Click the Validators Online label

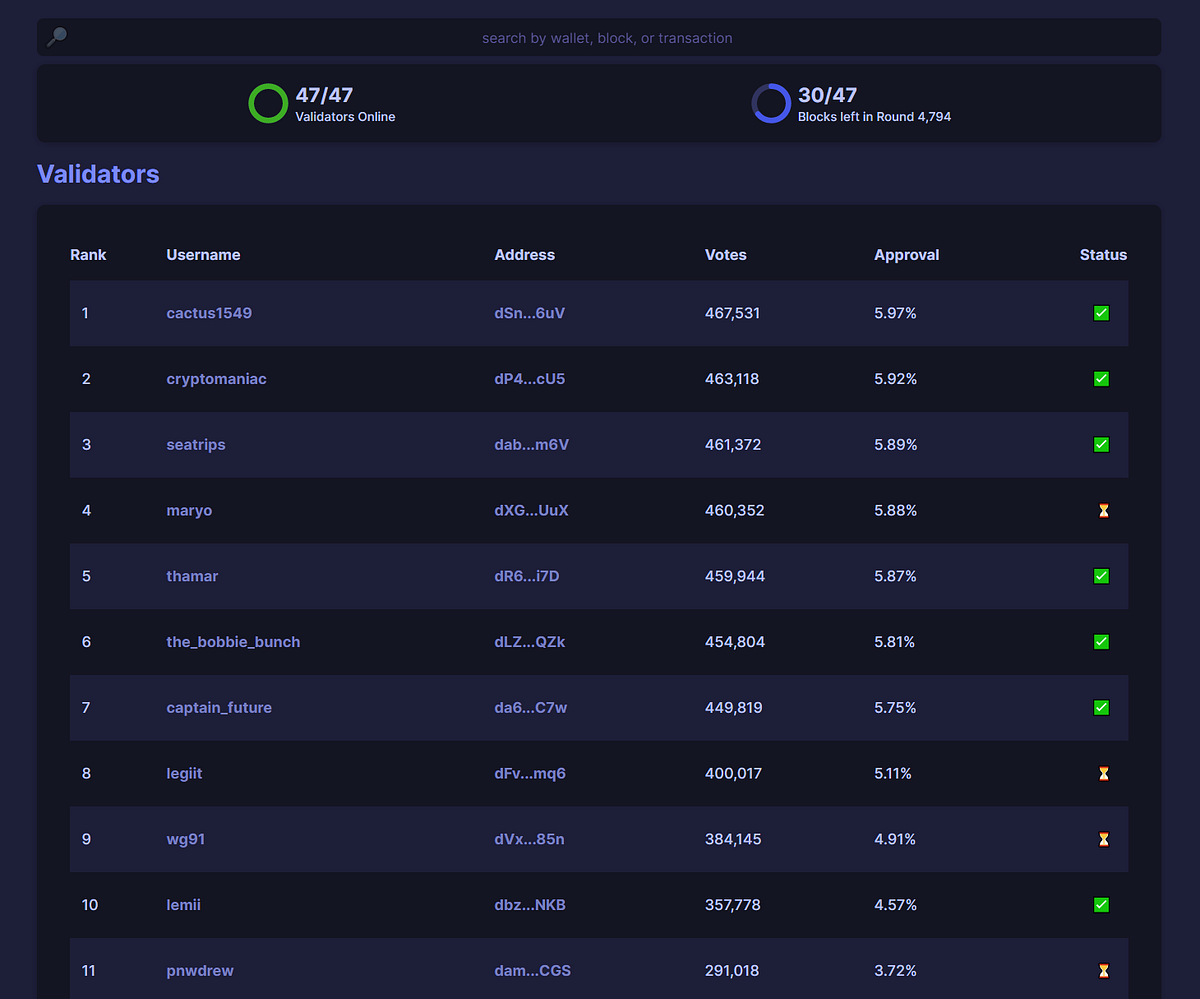tap(345, 117)
